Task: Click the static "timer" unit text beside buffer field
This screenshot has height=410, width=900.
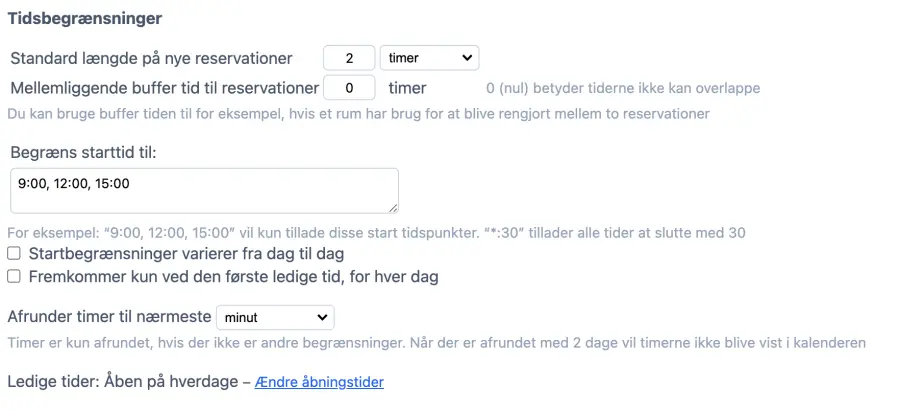Action: click(x=407, y=88)
